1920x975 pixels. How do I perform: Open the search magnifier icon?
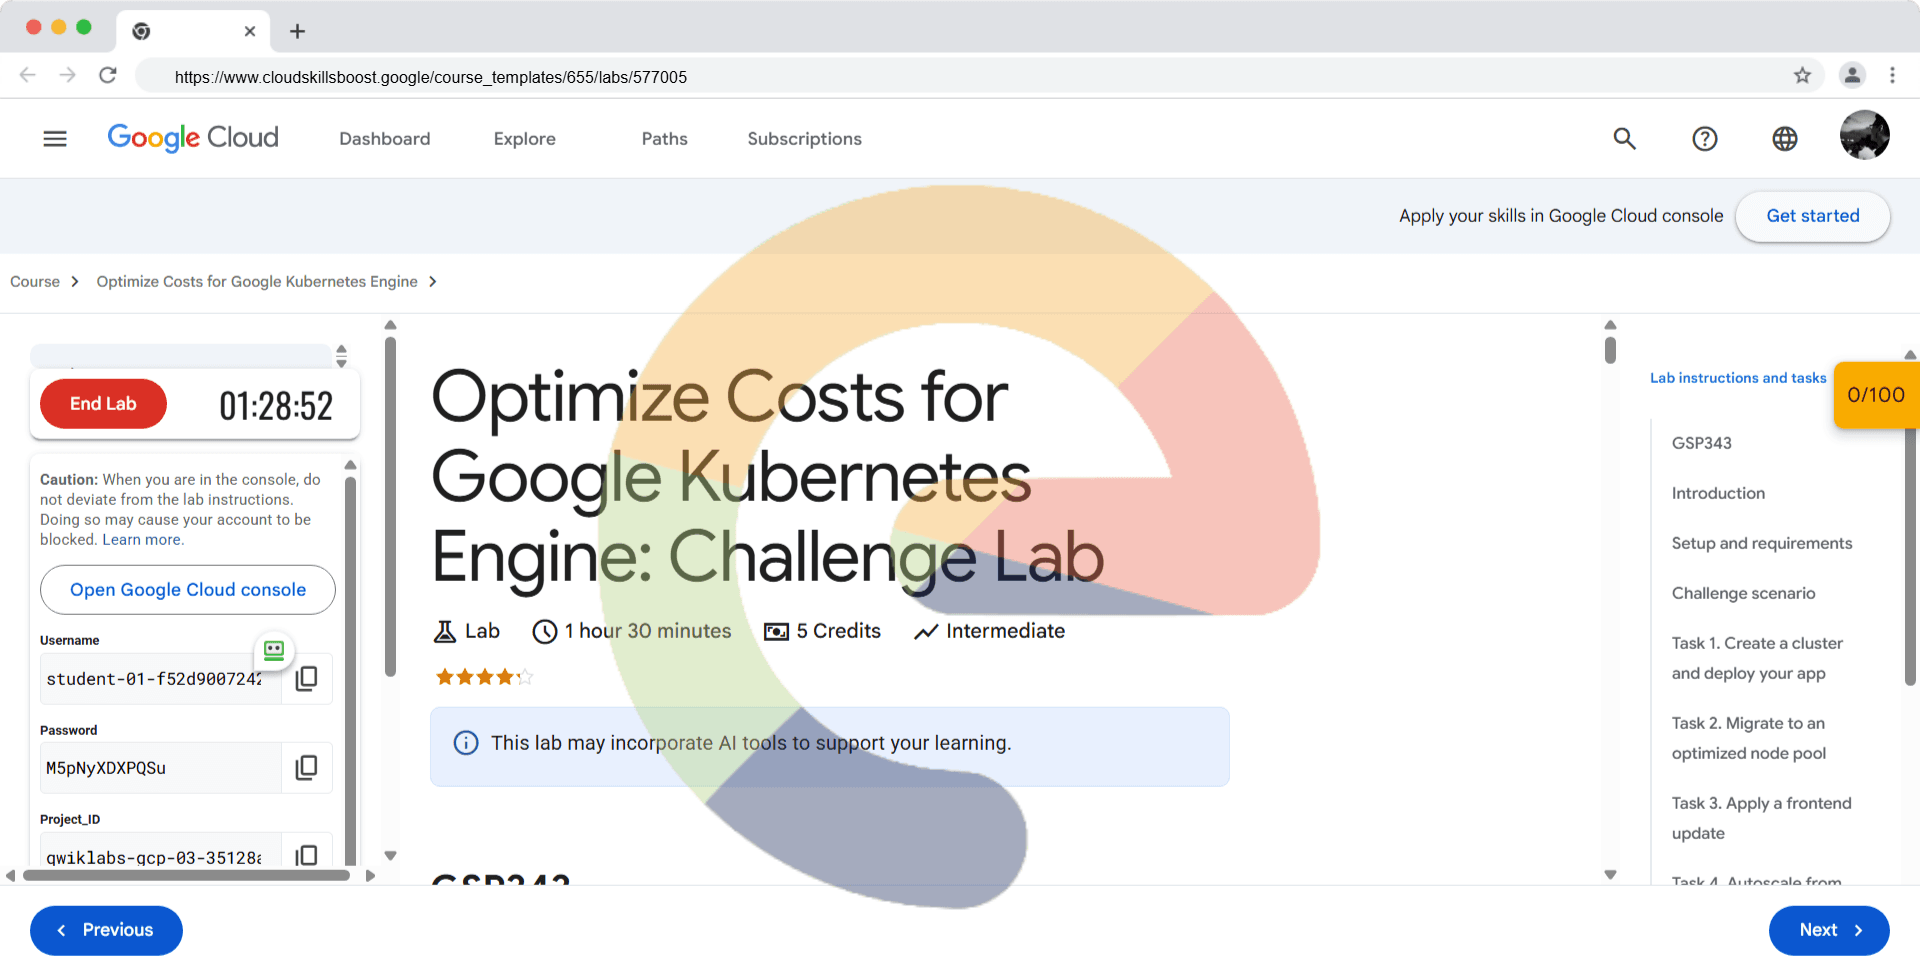(x=1625, y=139)
